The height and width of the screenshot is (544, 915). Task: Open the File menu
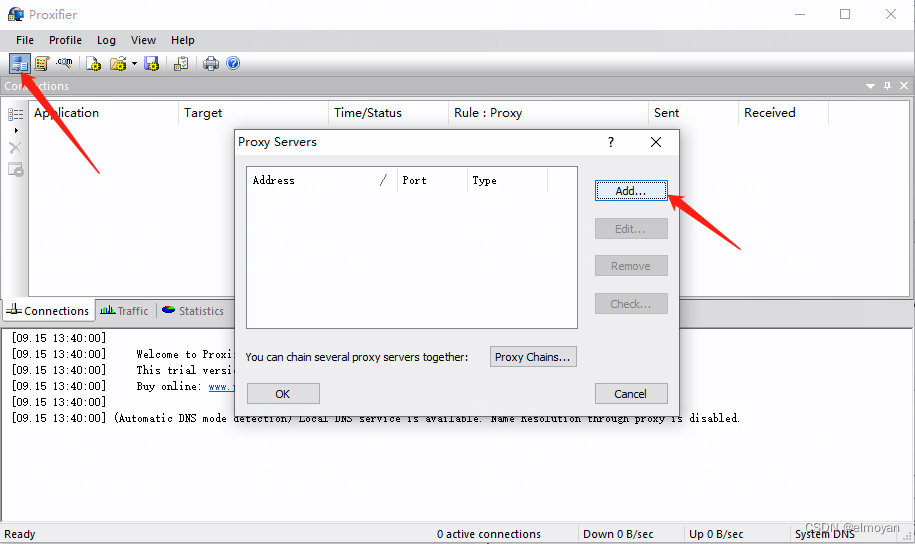click(25, 40)
